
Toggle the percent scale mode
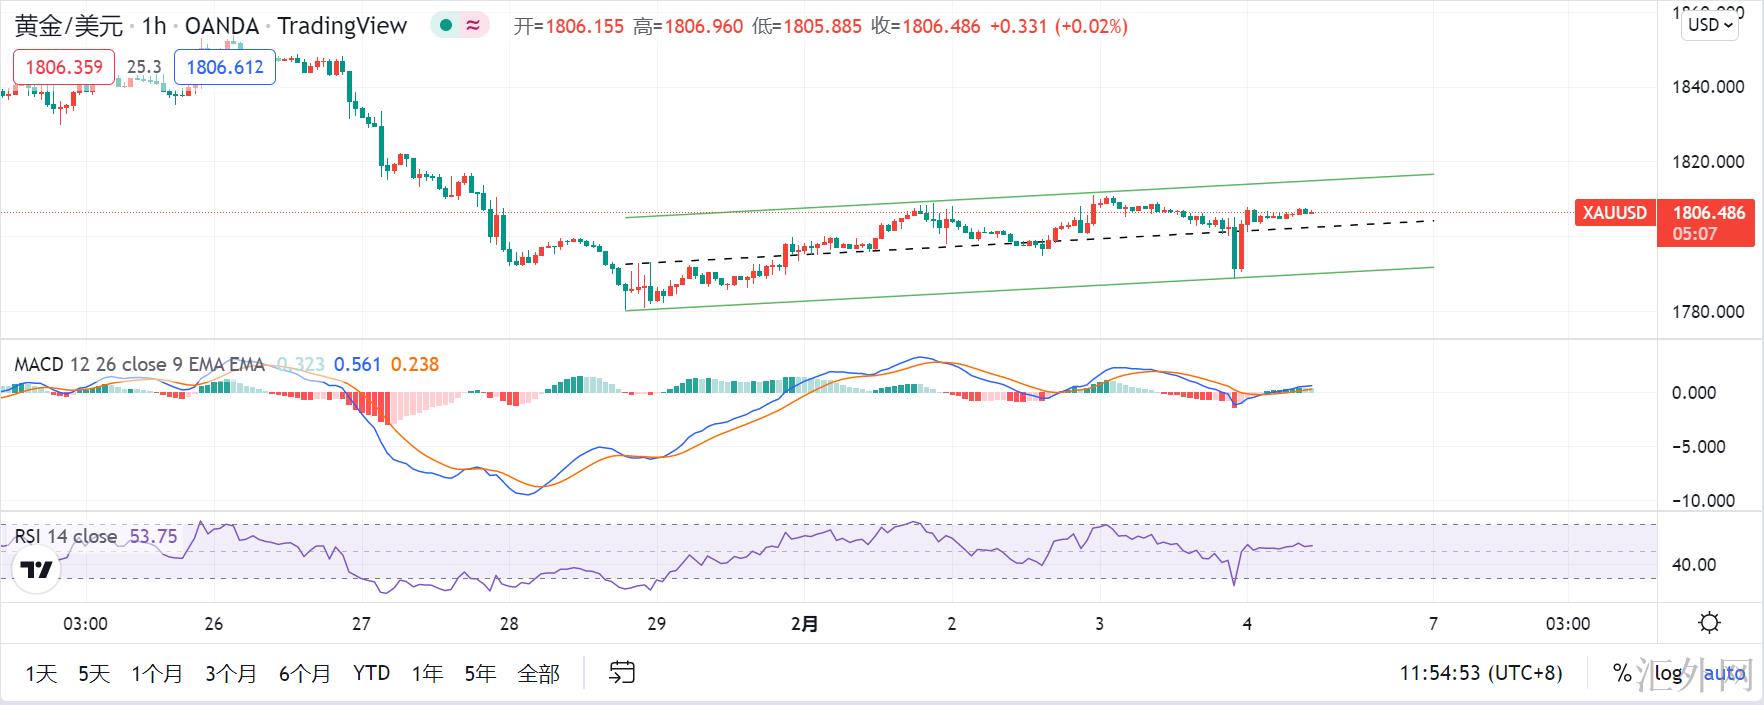click(x=1622, y=673)
